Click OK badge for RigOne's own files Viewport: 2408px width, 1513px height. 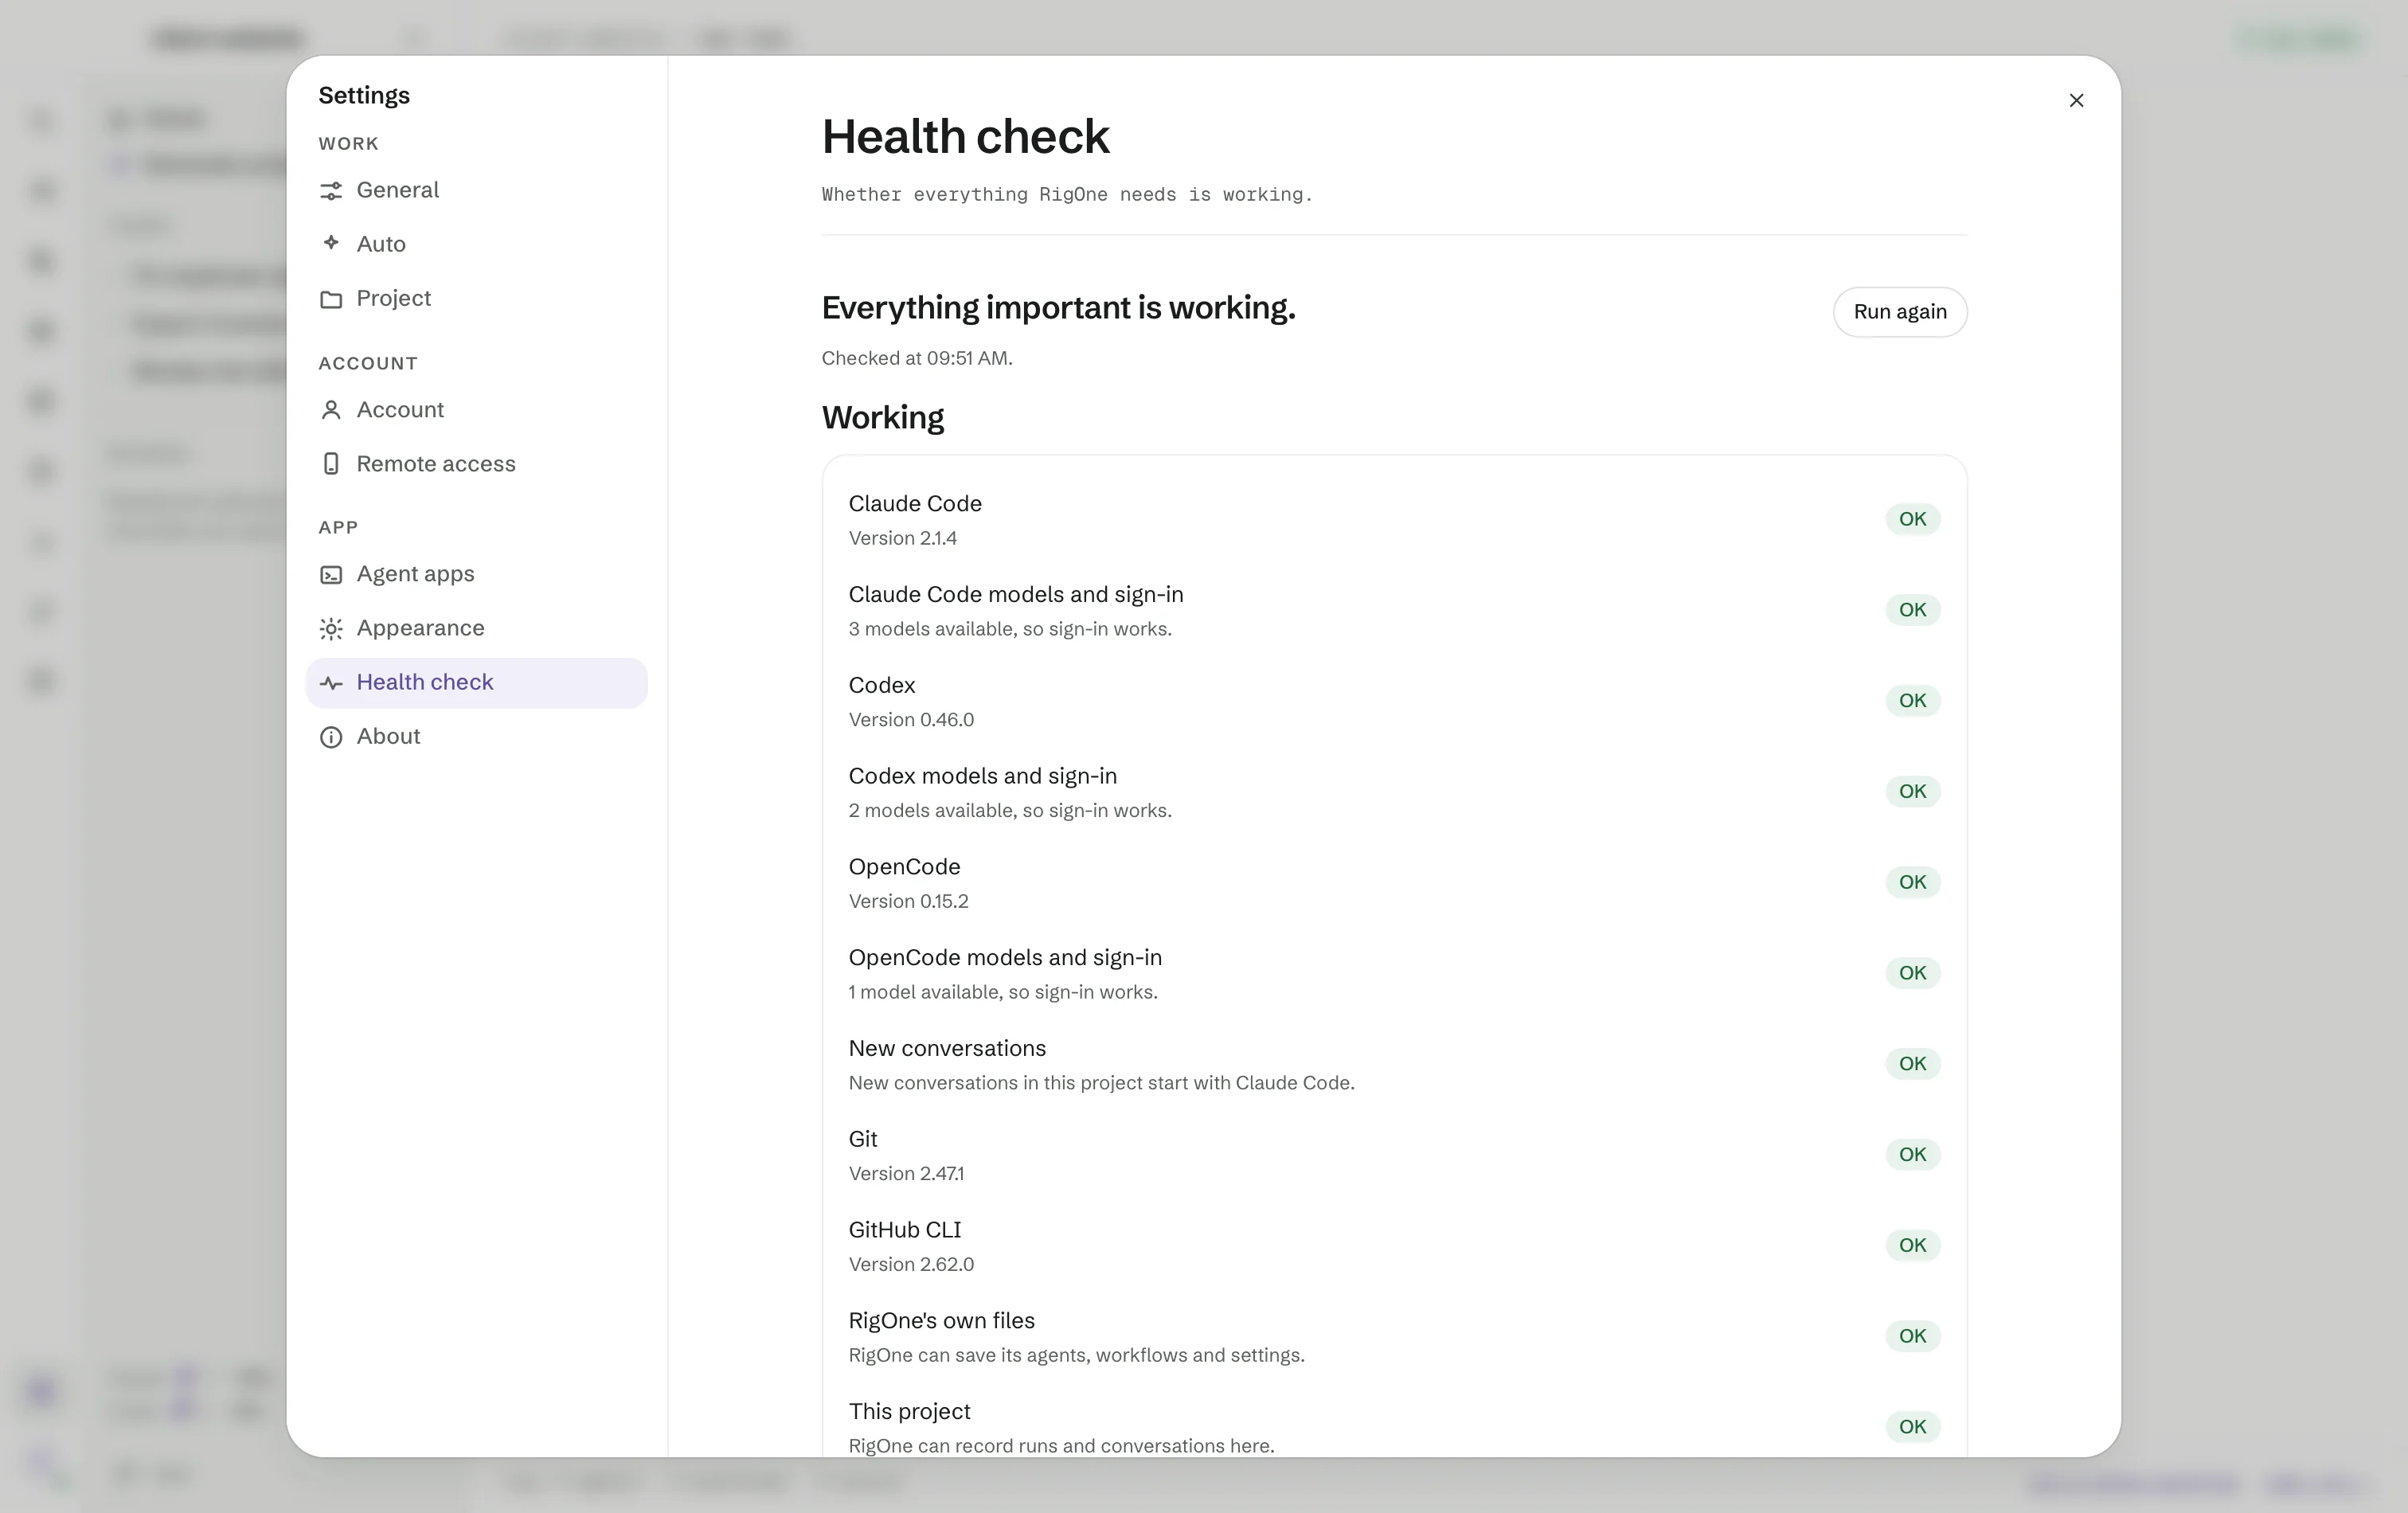1912,1336
